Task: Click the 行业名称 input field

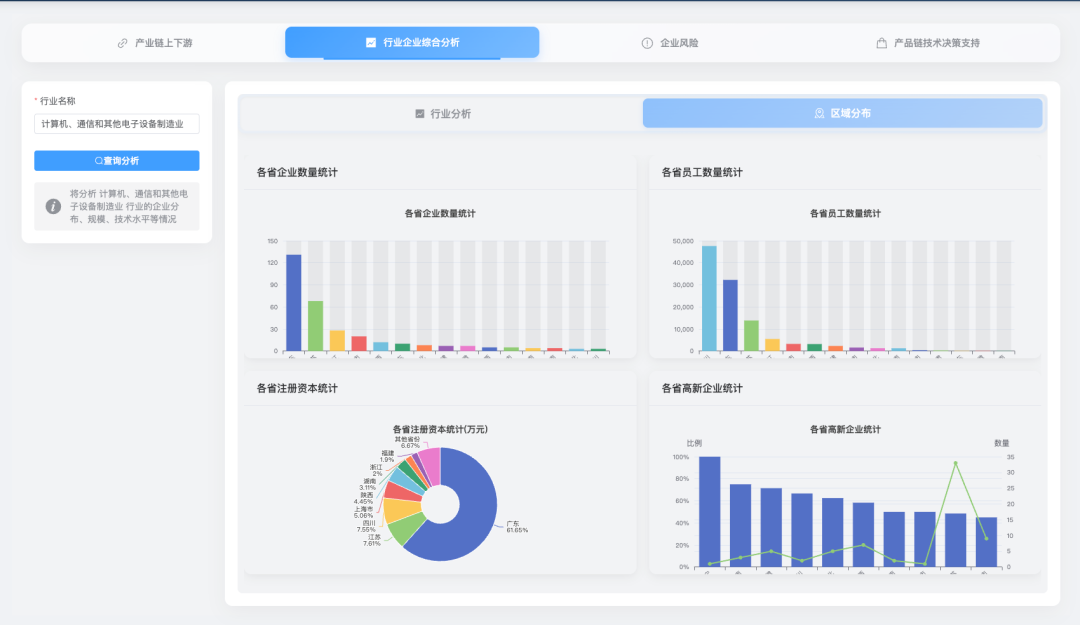Action: click(116, 124)
